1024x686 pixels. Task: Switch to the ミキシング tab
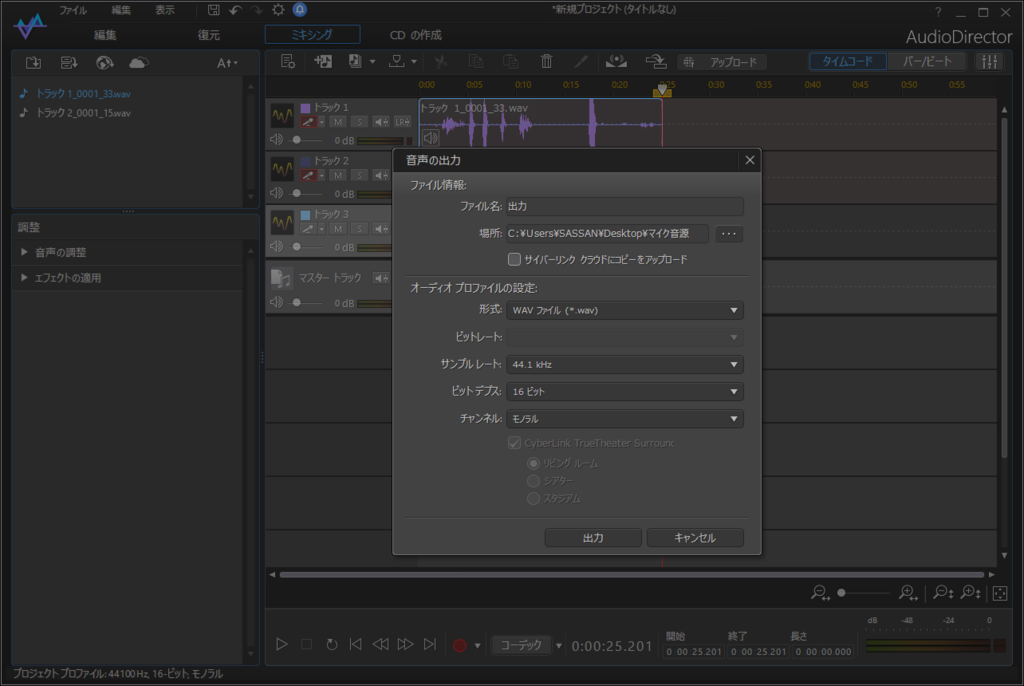(x=312, y=35)
